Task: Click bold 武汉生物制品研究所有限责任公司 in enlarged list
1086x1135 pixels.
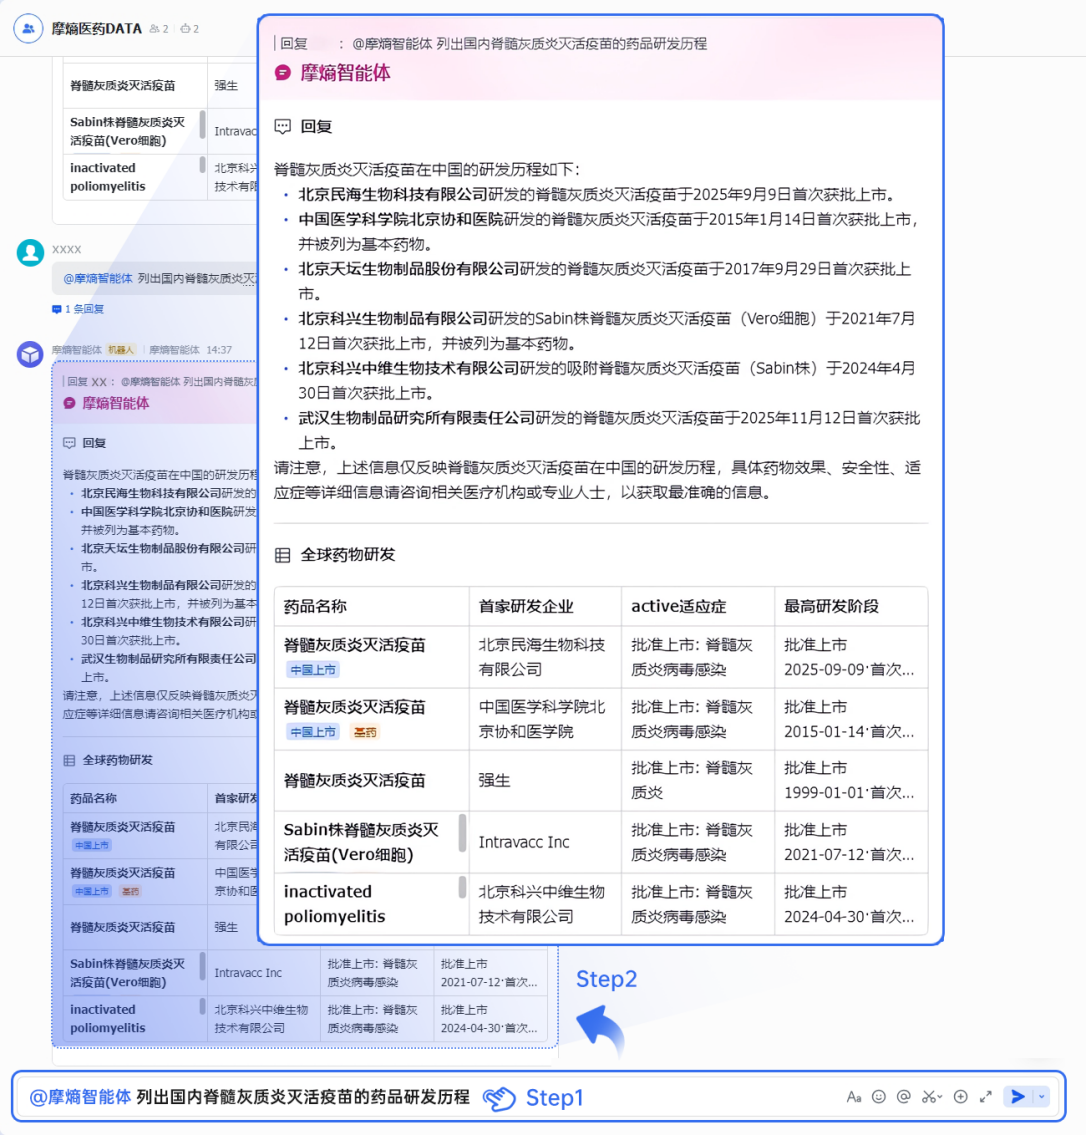Action: point(416,418)
